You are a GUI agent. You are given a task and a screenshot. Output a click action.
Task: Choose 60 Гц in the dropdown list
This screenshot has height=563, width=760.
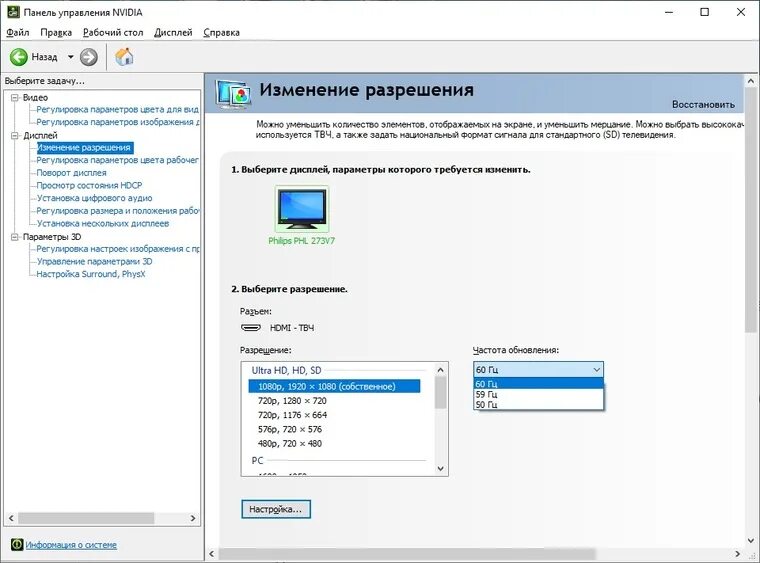tap(538, 384)
